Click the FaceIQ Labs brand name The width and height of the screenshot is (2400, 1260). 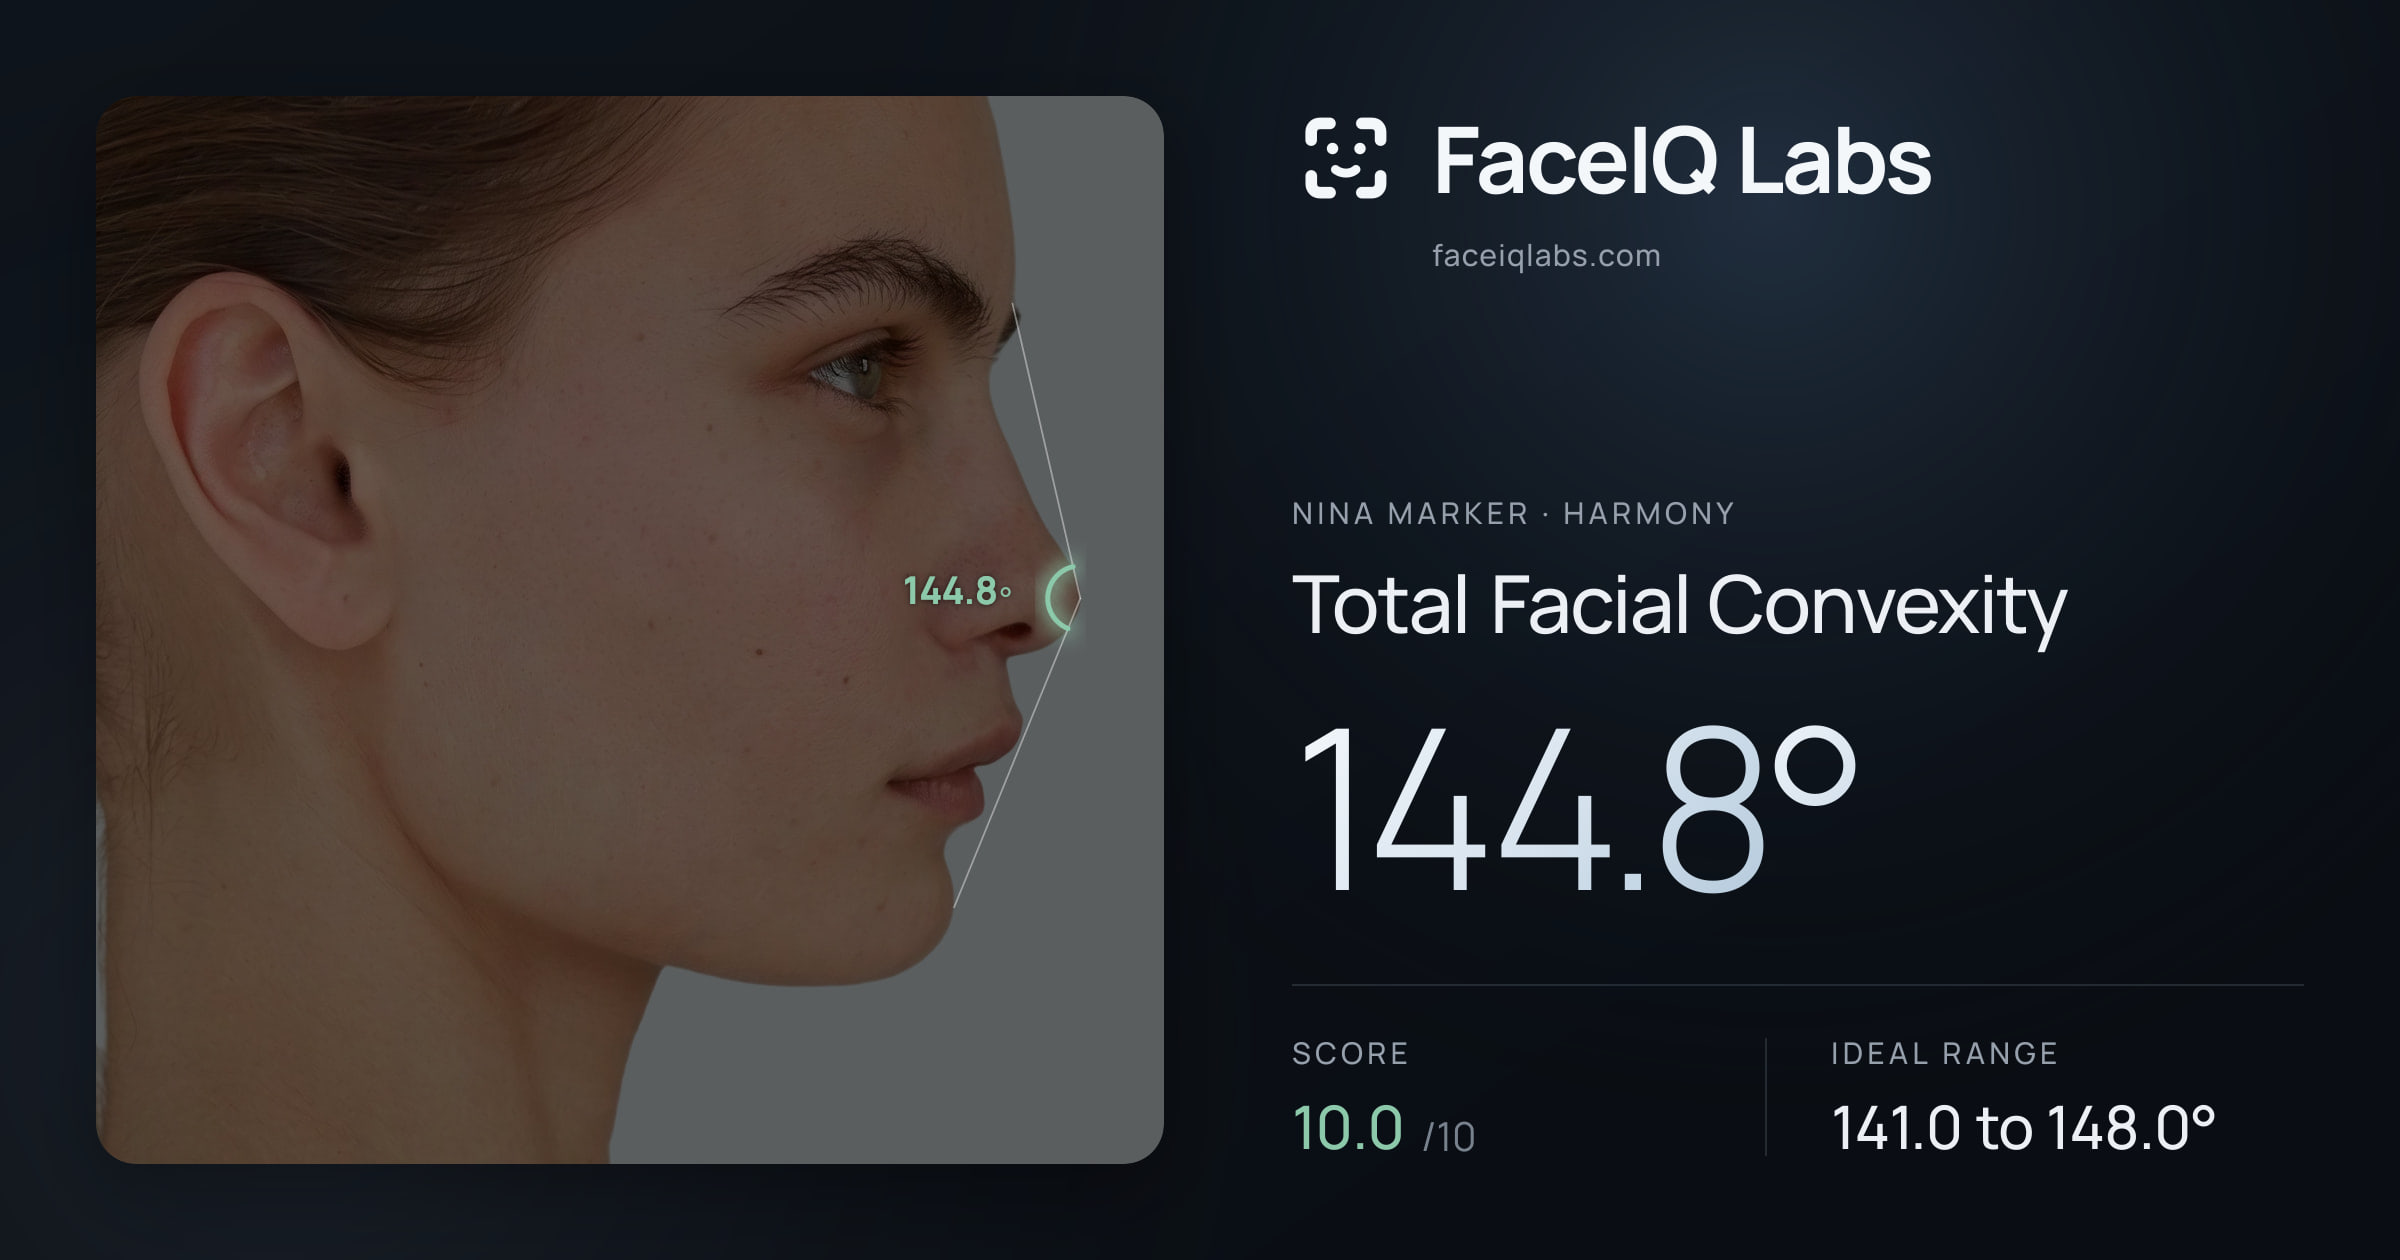(x=1682, y=160)
